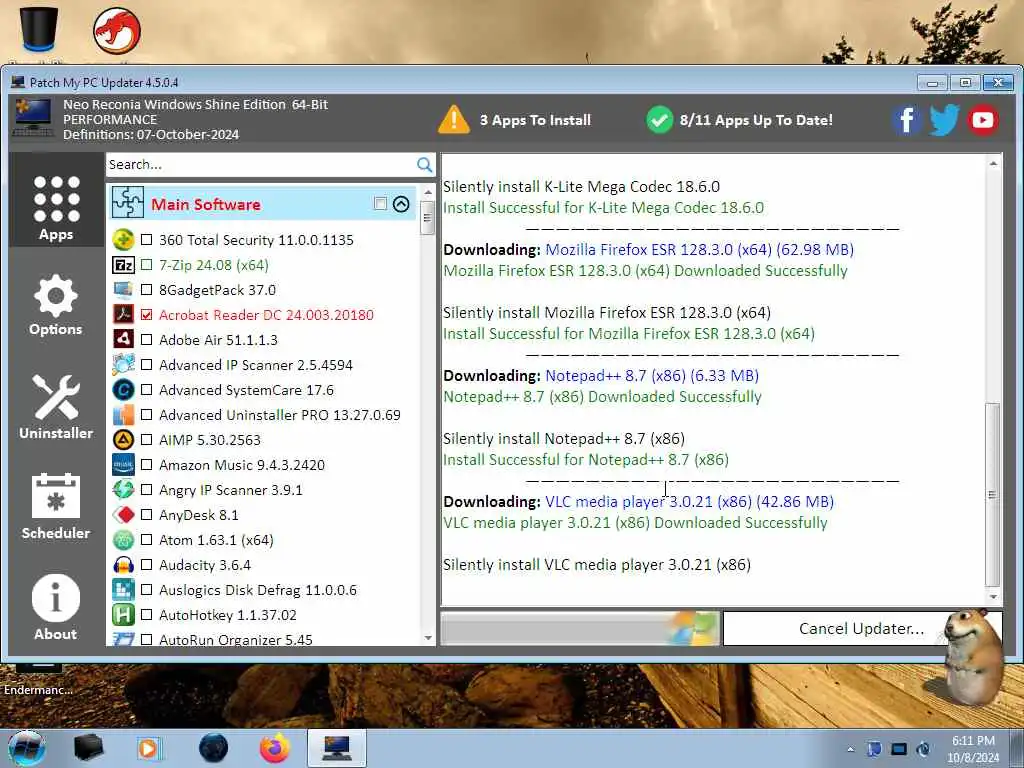Click the log pane scrollbar thumb
This screenshot has width=1024, height=768.
[993, 494]
